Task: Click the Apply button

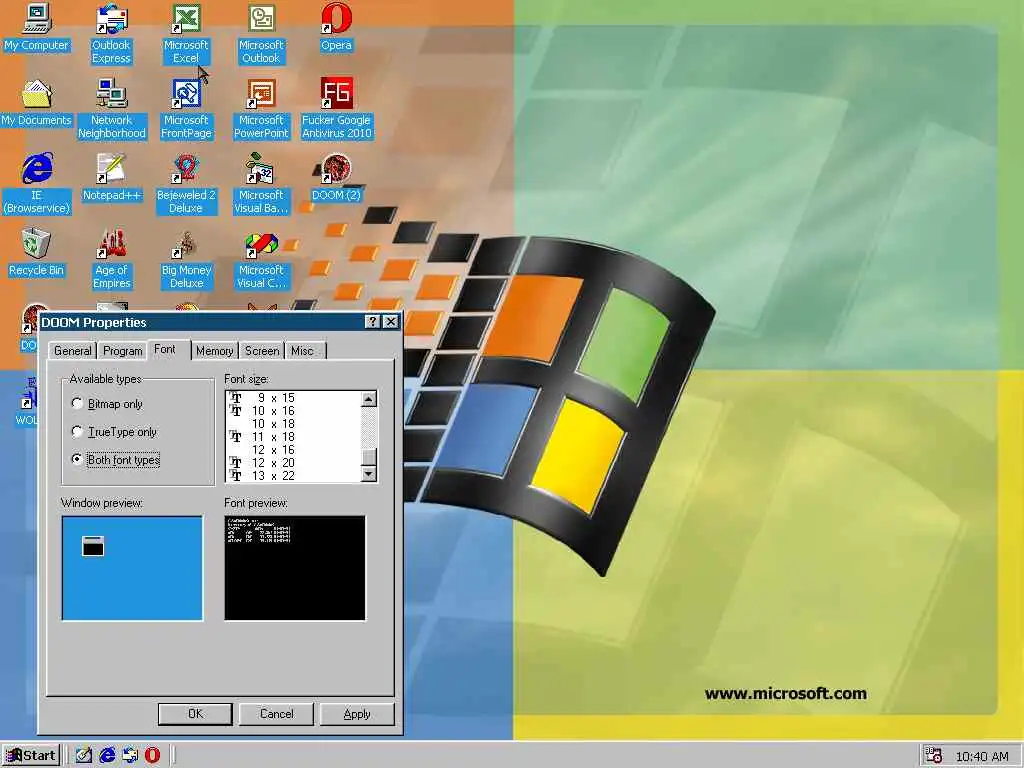Action: 357,714
